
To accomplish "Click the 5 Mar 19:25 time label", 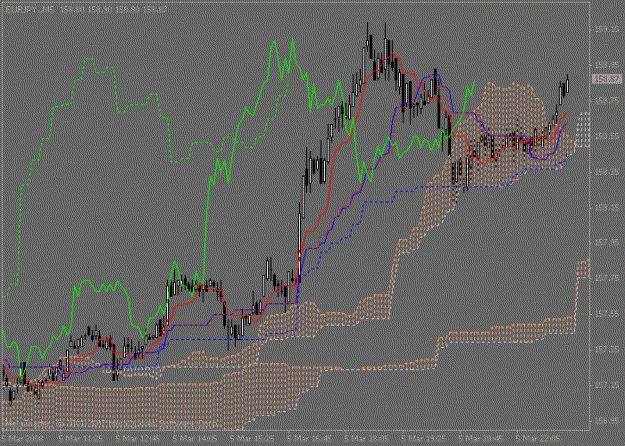I will click(424, 438).
